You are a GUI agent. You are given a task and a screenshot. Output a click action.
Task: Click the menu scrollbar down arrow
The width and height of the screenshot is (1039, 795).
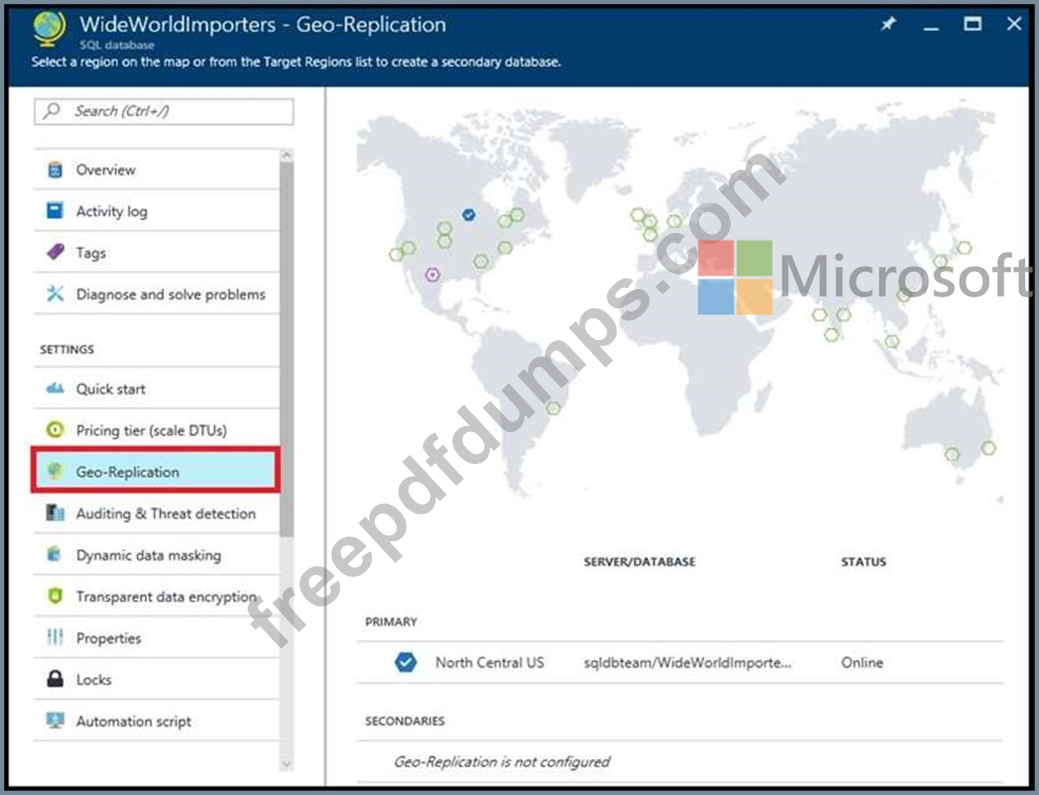(286, 763)
